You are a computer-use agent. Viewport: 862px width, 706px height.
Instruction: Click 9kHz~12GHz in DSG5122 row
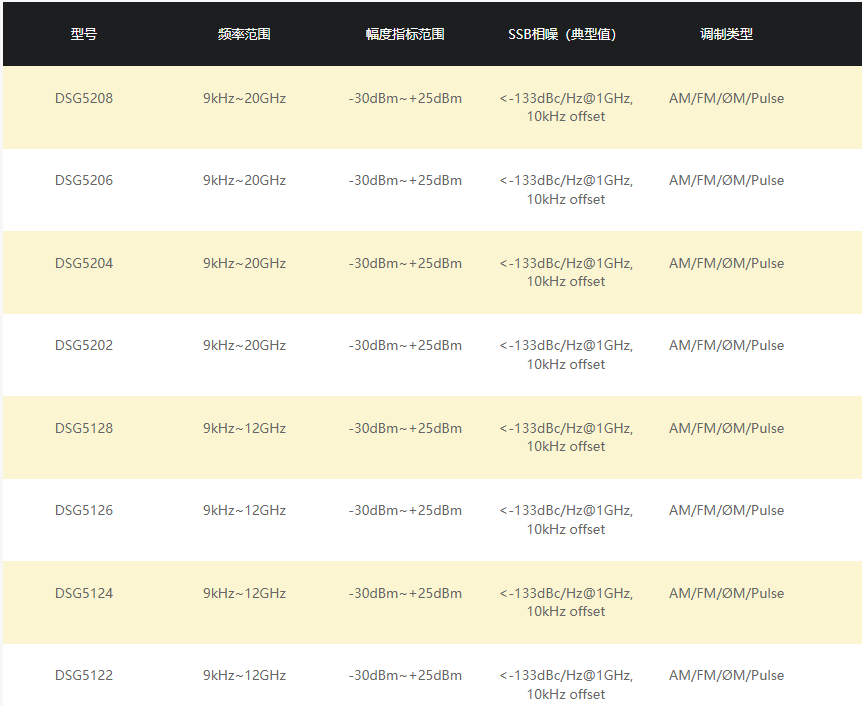[x=244, y=675]
